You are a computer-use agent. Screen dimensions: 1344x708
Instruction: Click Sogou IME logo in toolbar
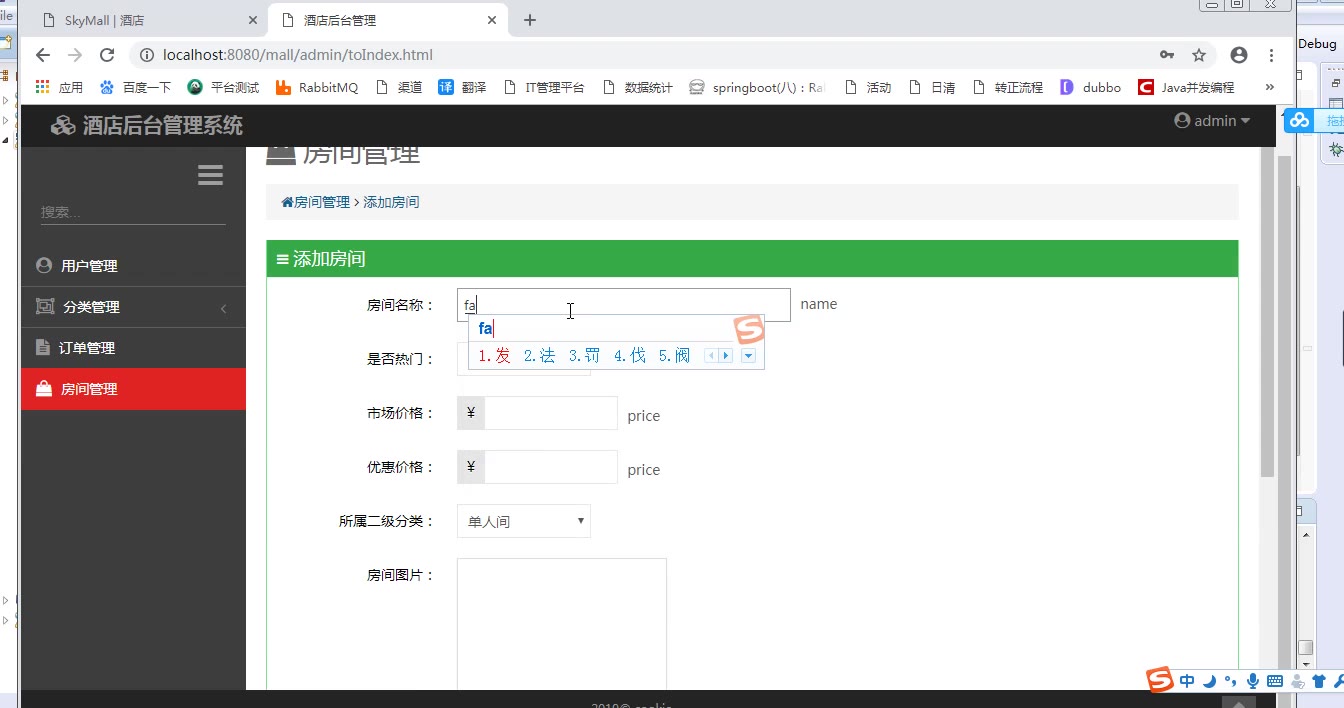pyautogui.click(x=1160, y=679)
